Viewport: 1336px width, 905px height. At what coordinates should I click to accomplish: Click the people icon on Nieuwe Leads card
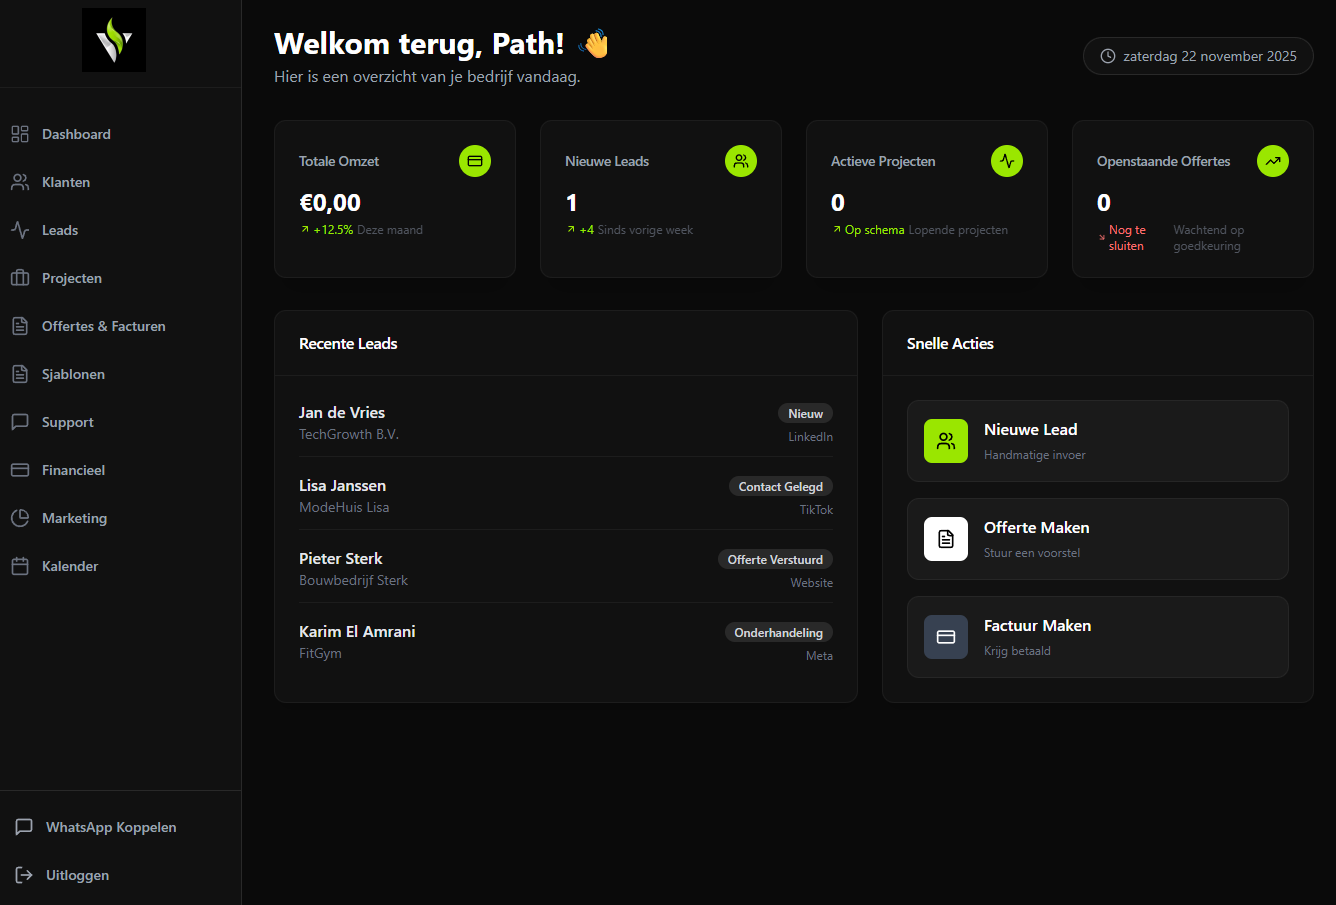(741, 161)
